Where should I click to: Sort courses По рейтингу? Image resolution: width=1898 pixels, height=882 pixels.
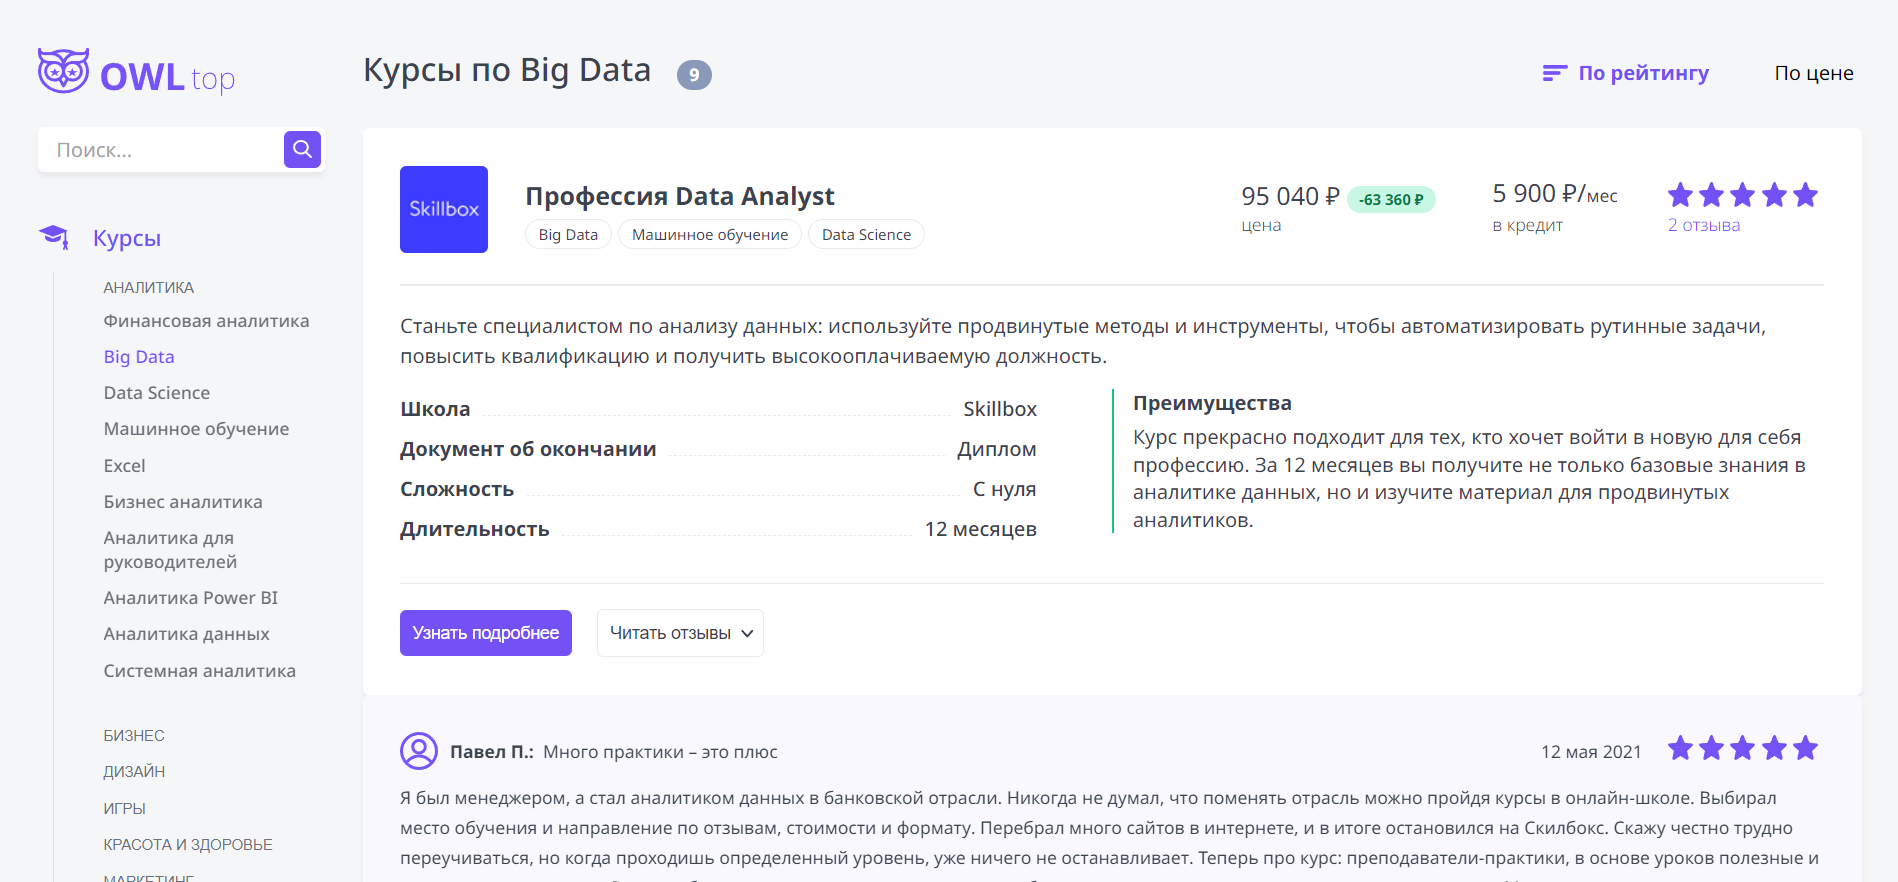click(x=1643, y=73)
